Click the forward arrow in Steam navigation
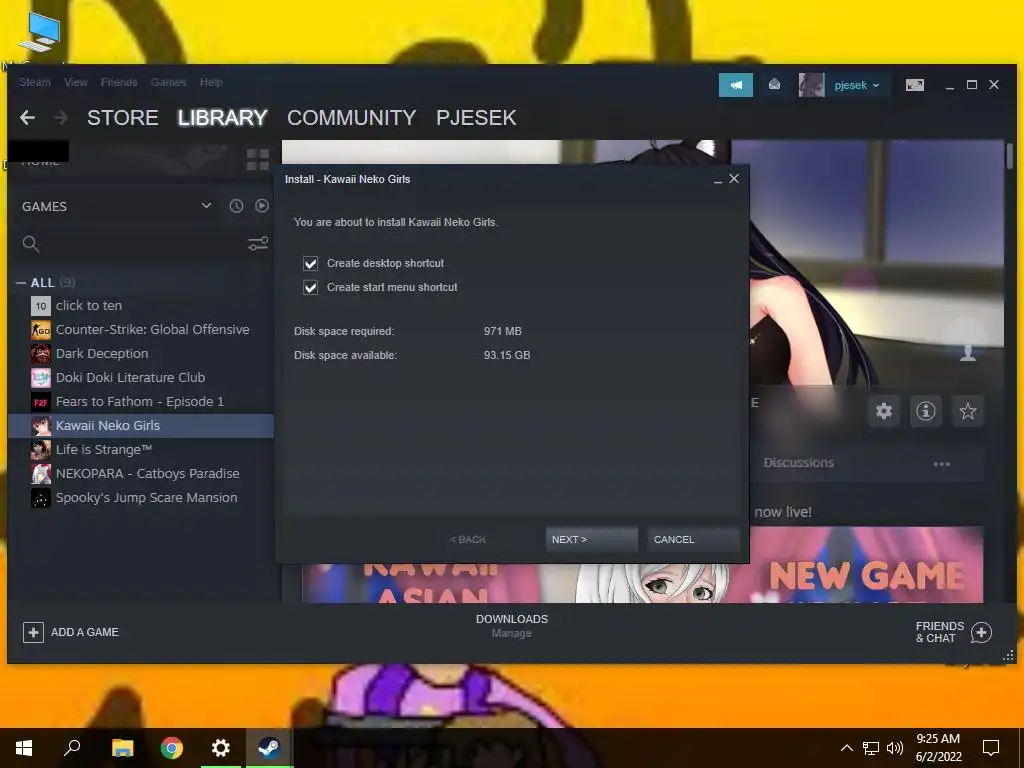The image size is (1024, 768). 61,118
